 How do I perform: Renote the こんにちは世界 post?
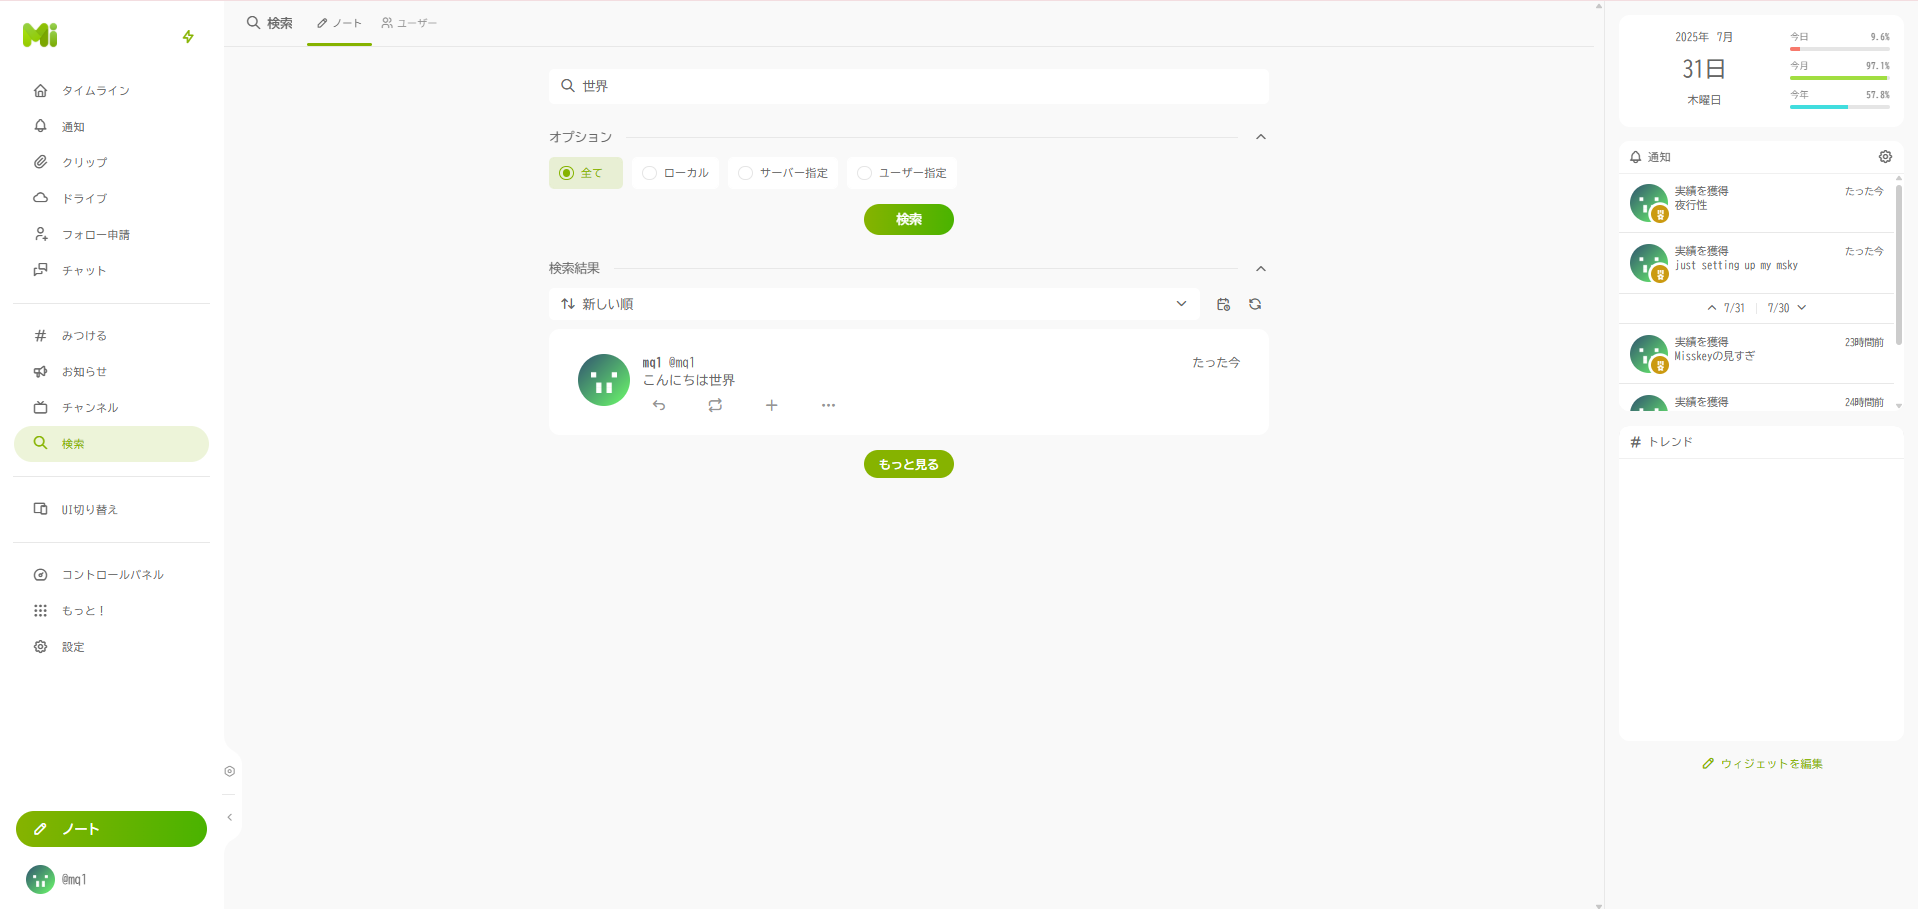[715, 405]
